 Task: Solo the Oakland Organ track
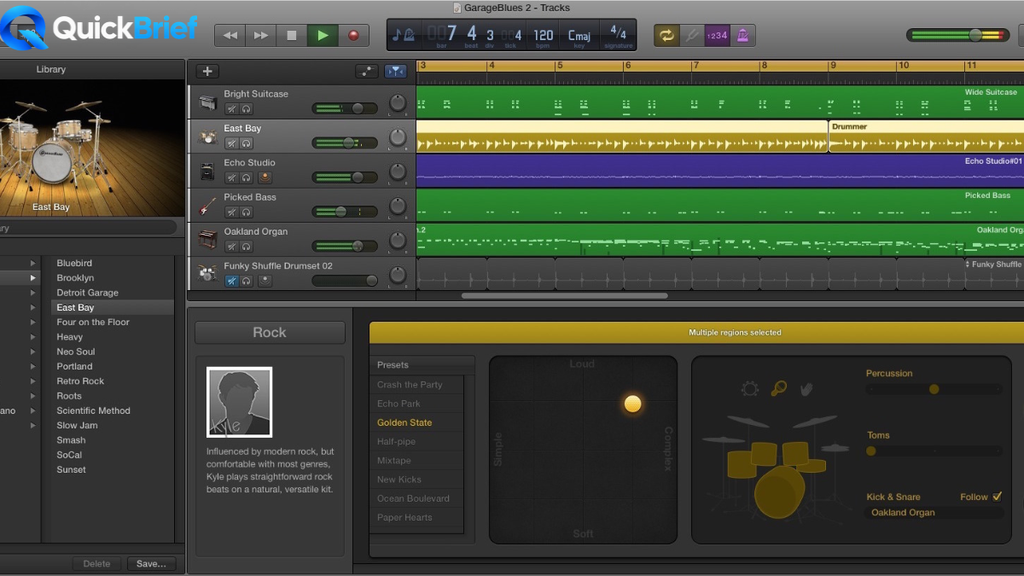coord(246,246)
